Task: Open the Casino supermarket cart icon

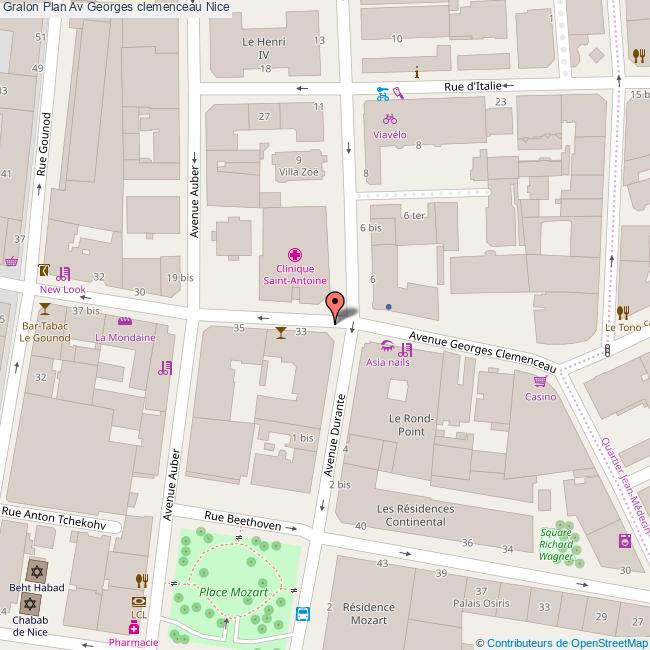Action: tap(540, 381)
